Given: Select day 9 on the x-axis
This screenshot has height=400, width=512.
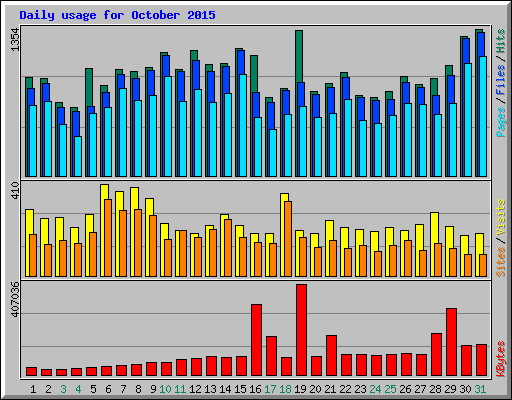Looking at the screenshot, I should click(x=153, y=389).
